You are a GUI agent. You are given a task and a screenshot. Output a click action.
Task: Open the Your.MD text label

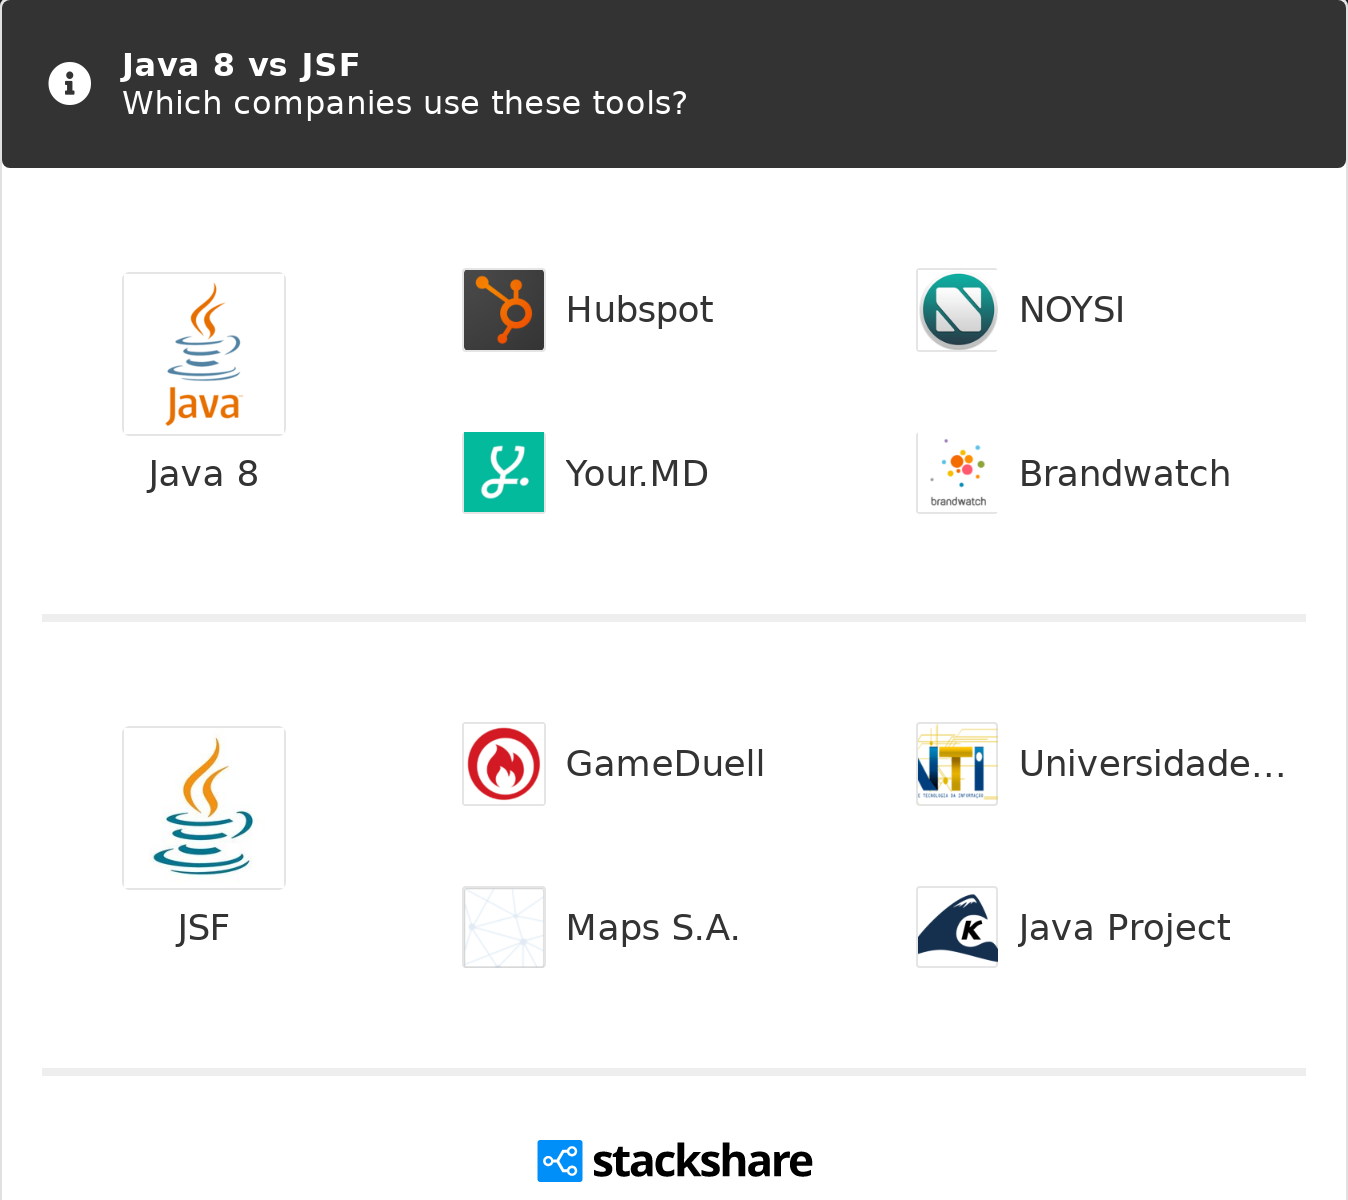637,473
